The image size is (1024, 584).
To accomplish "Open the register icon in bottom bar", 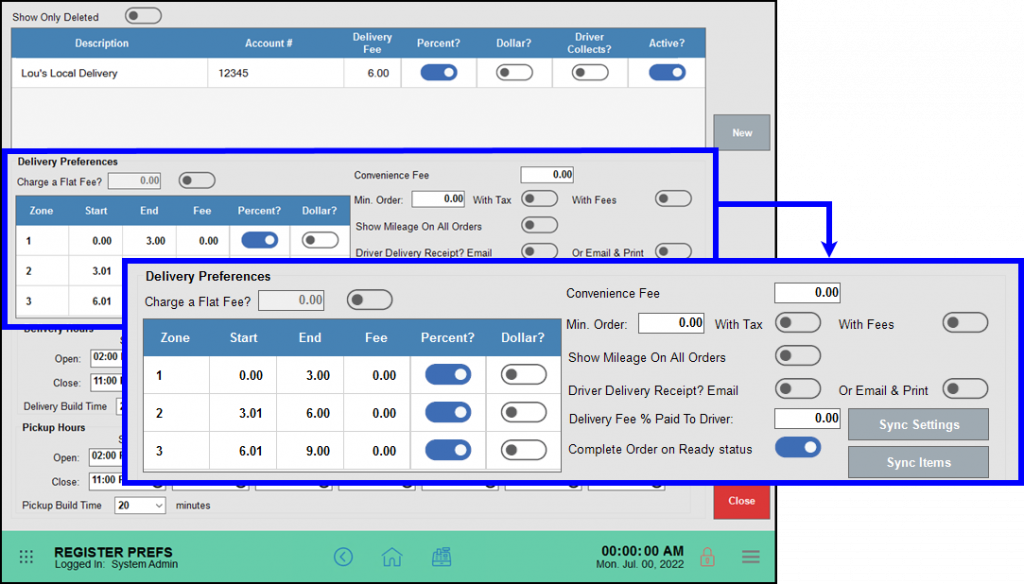I will click(x=441, y=557).
